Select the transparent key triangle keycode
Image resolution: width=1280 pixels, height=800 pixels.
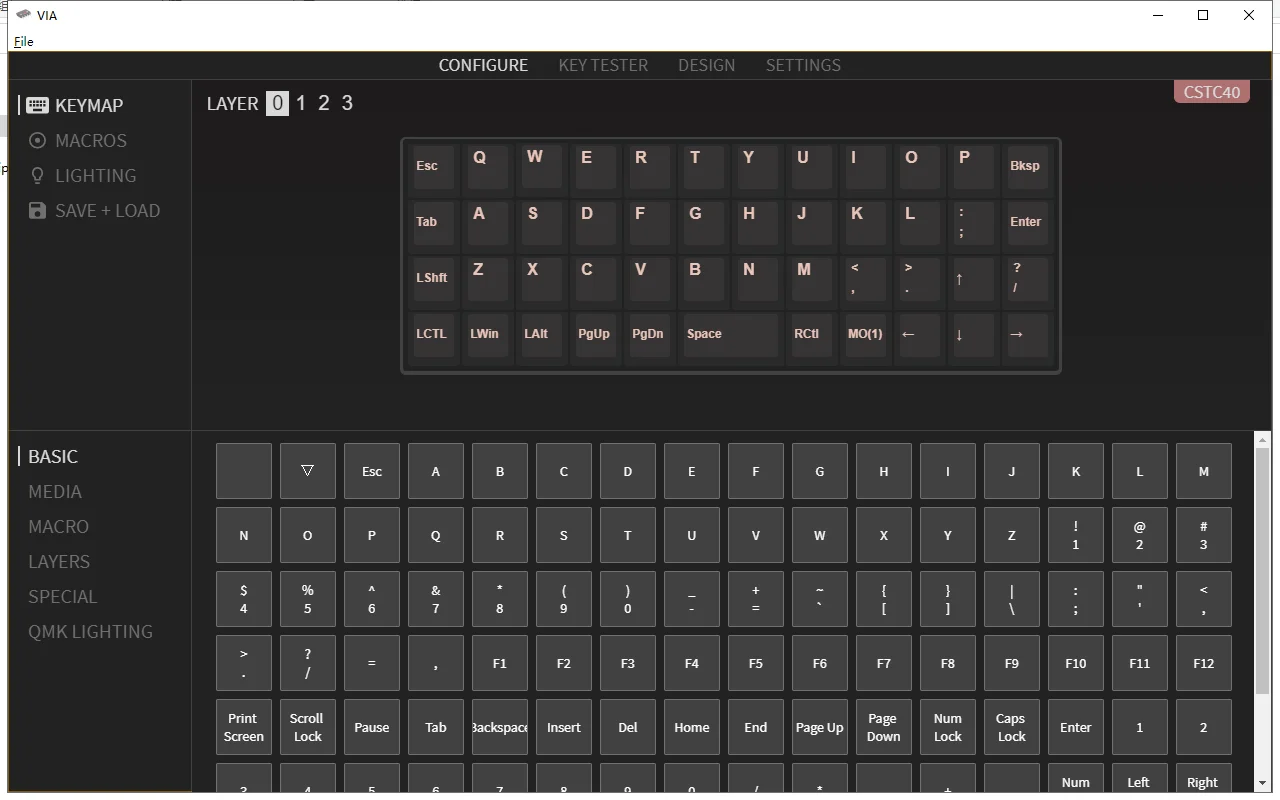(x=307, y=471)
